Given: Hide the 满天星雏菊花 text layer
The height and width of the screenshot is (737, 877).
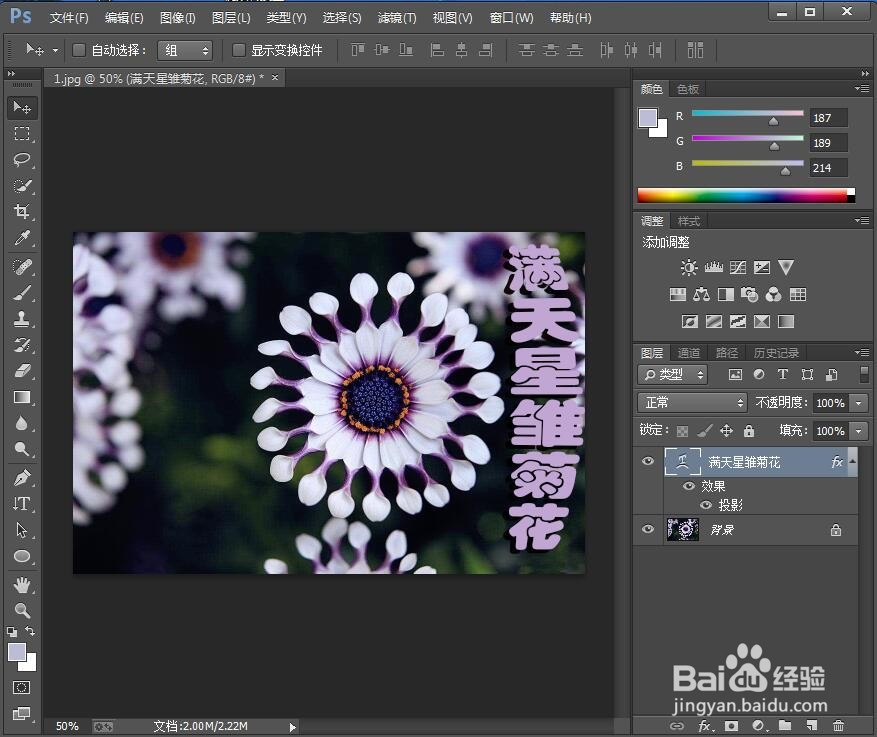Looking at the screenshot, I should [648, 461].
